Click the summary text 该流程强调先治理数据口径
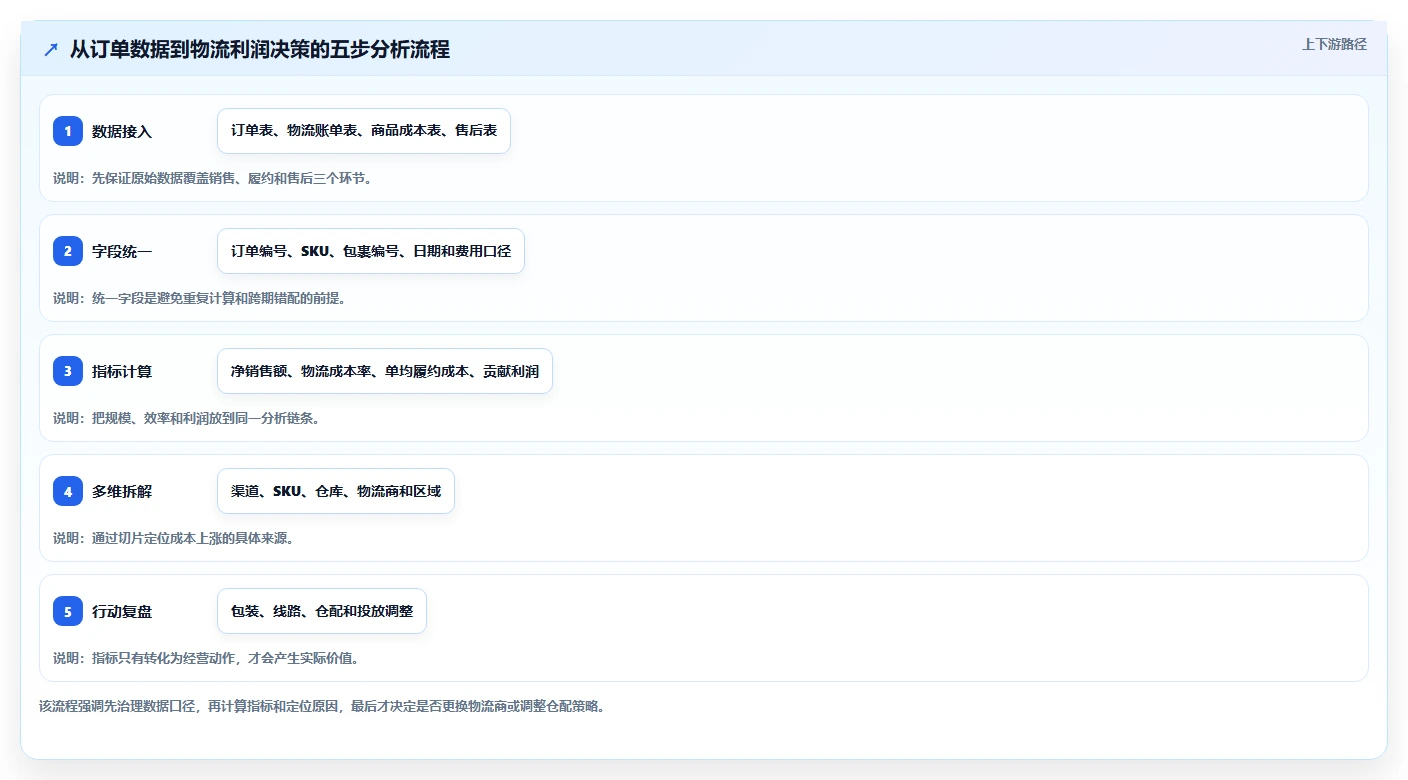The image size is (1408, 780). point(322,706)
